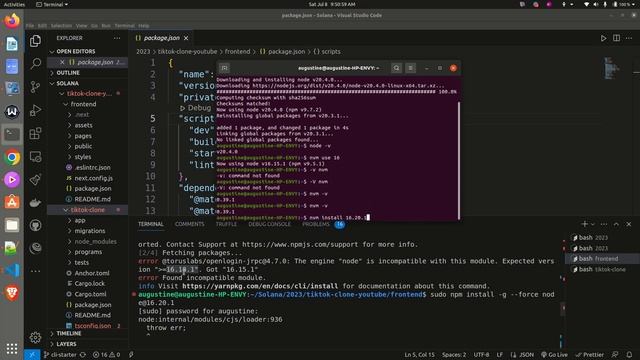This screenshot has width=640, height=360.
Task: Expand the programs folder
Action: (x=88, y=252)
